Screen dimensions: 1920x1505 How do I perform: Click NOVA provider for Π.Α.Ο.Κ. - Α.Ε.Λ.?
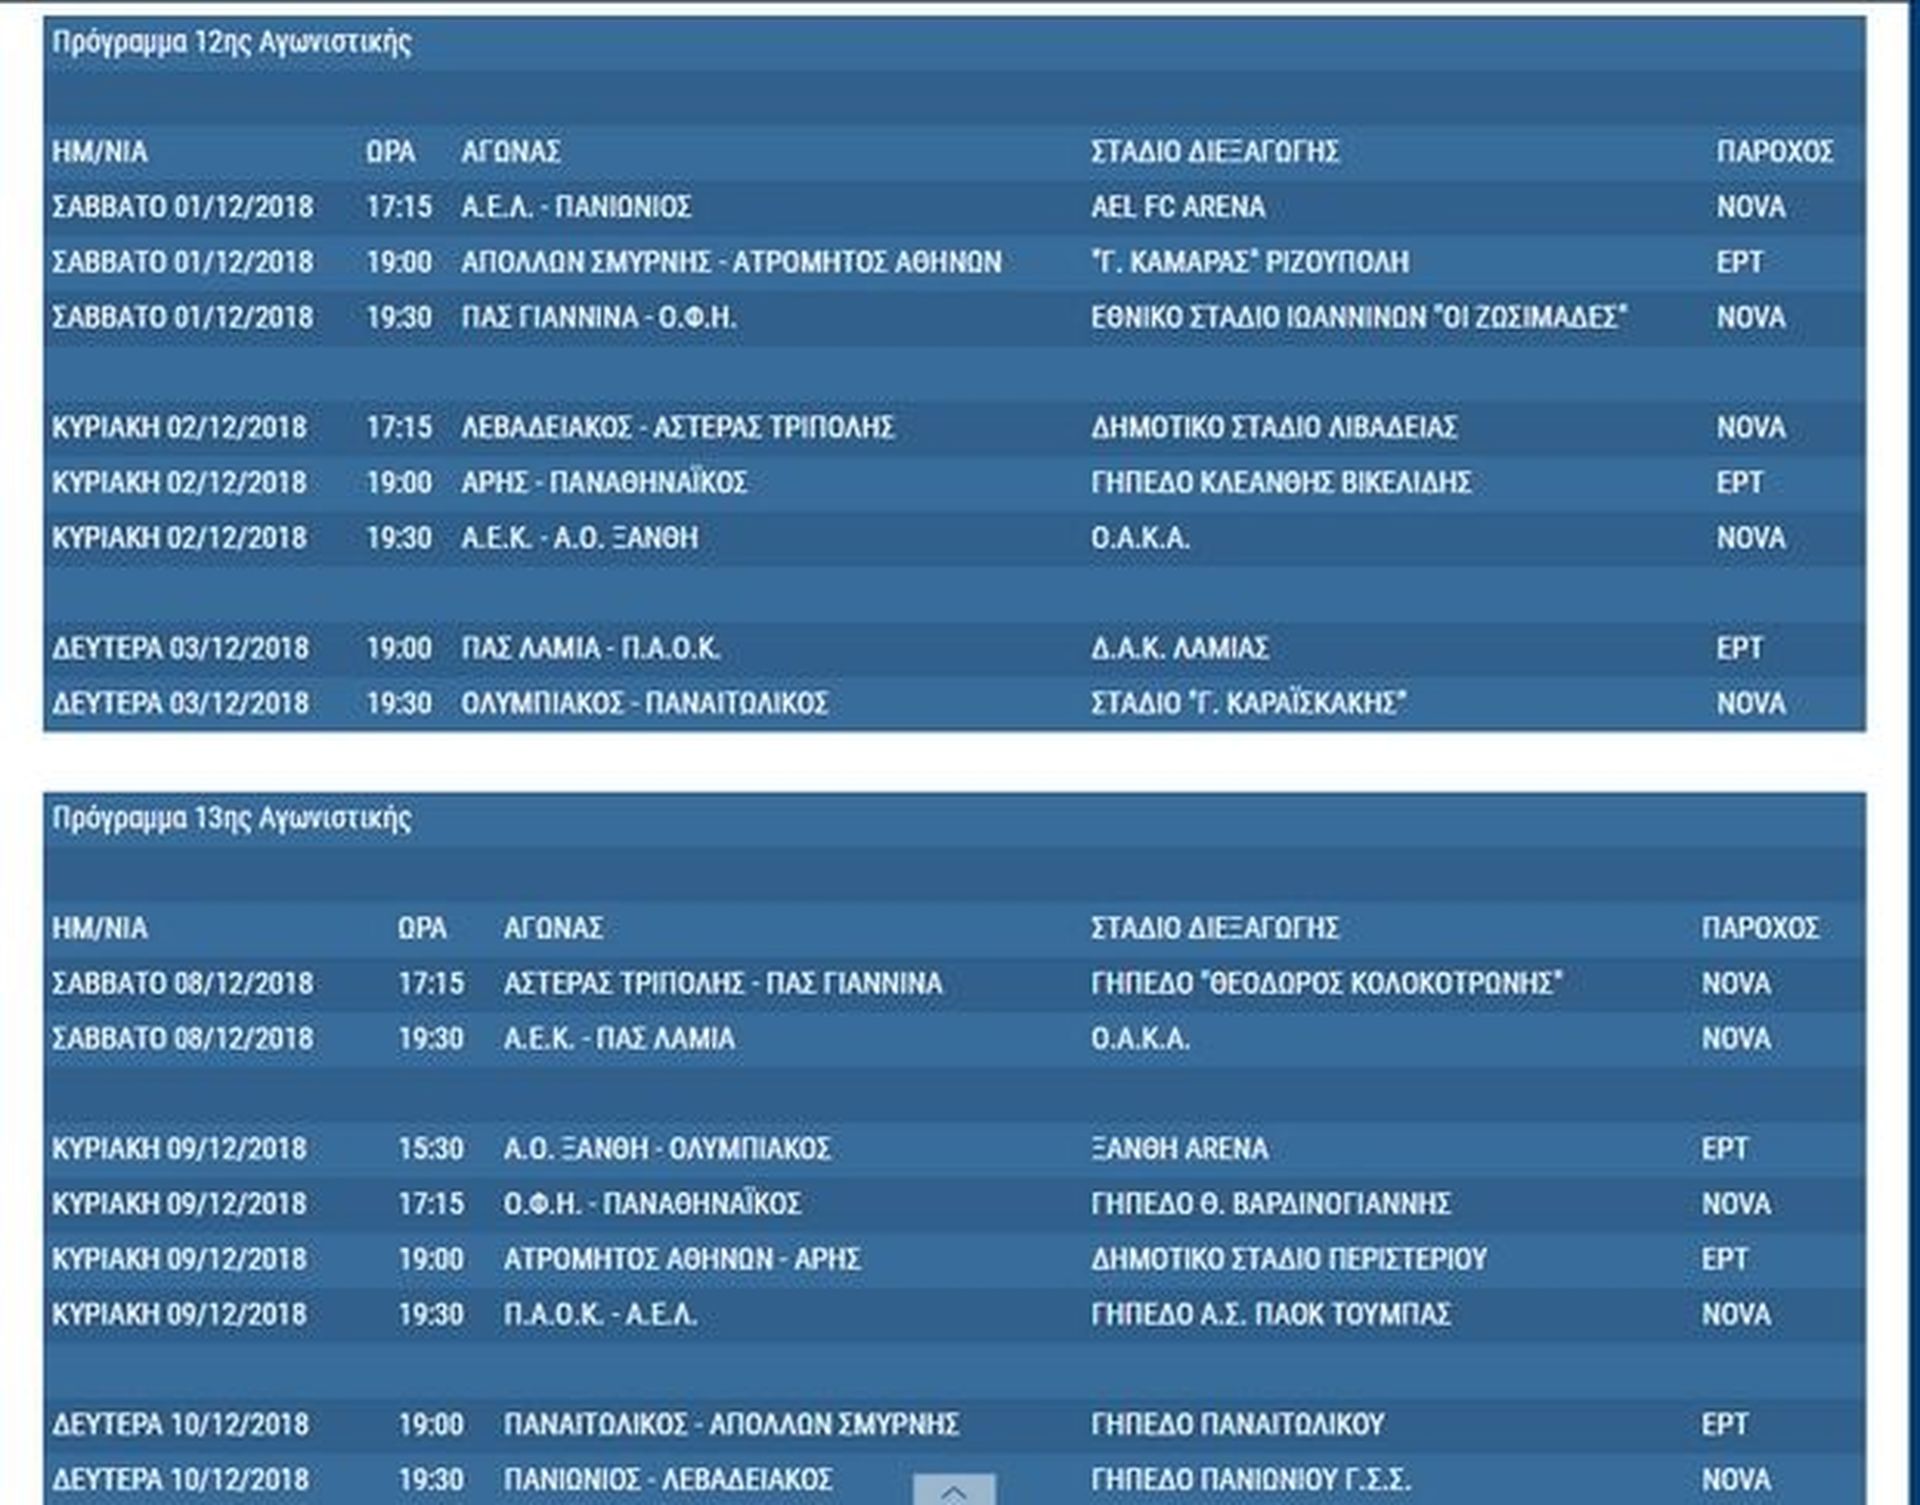coord(1736,1315)
